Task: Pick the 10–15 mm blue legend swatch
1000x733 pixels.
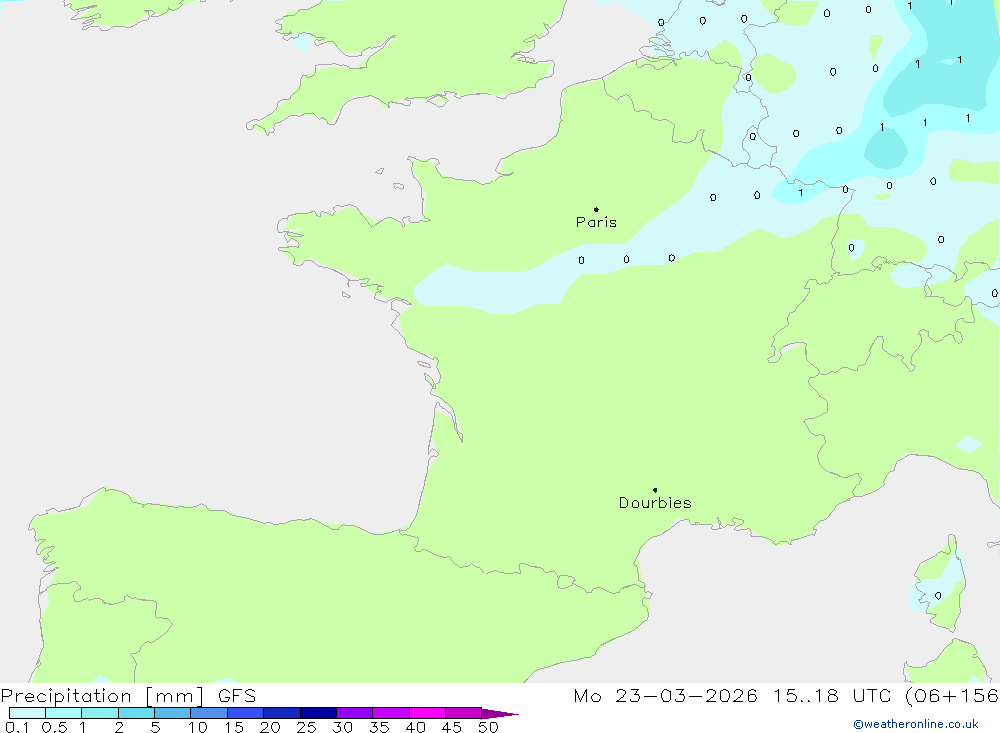Action: (209, 713)
